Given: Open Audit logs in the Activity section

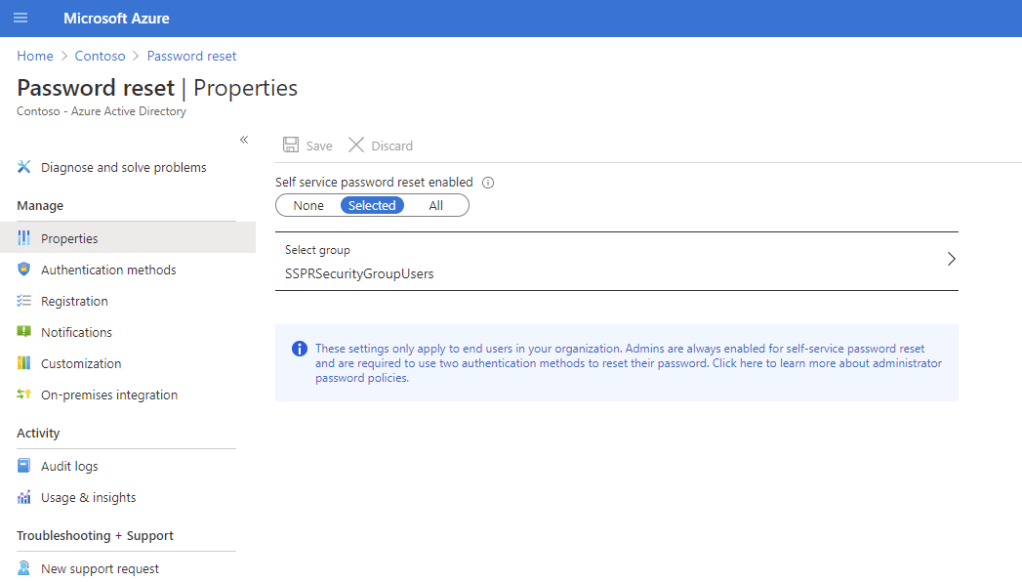Looking at the screenshot, I should pos(69,466).
